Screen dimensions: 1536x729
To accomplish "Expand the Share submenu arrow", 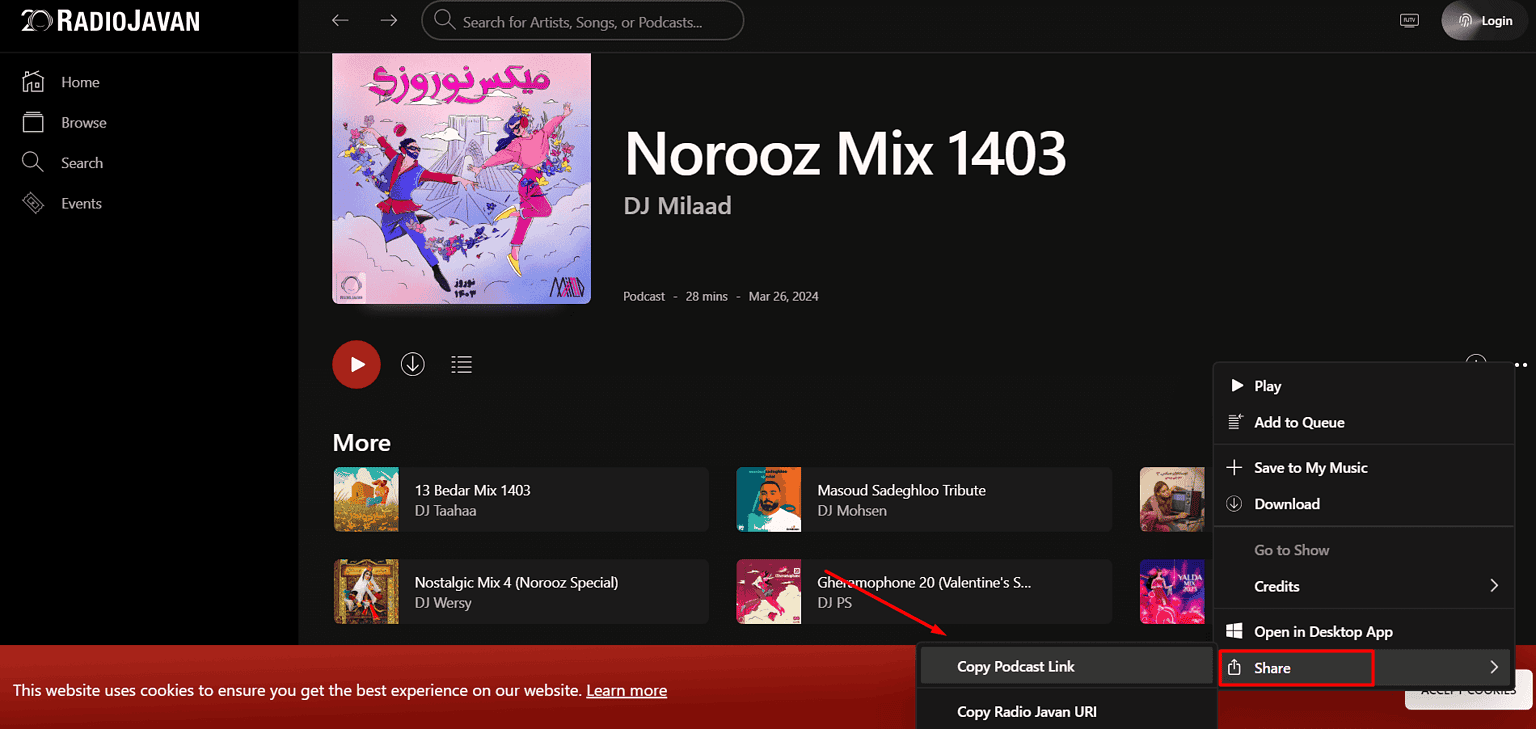I will (1493, 667).
